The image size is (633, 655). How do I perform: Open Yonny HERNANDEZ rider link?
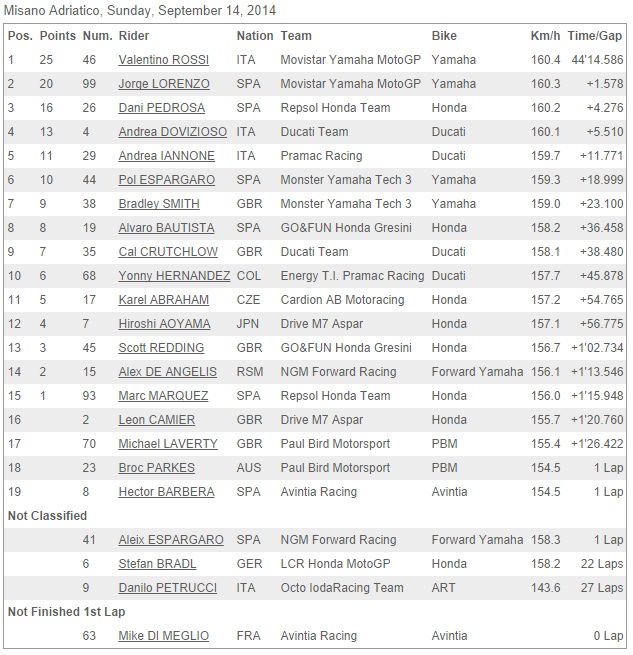(x=174, y=276)
